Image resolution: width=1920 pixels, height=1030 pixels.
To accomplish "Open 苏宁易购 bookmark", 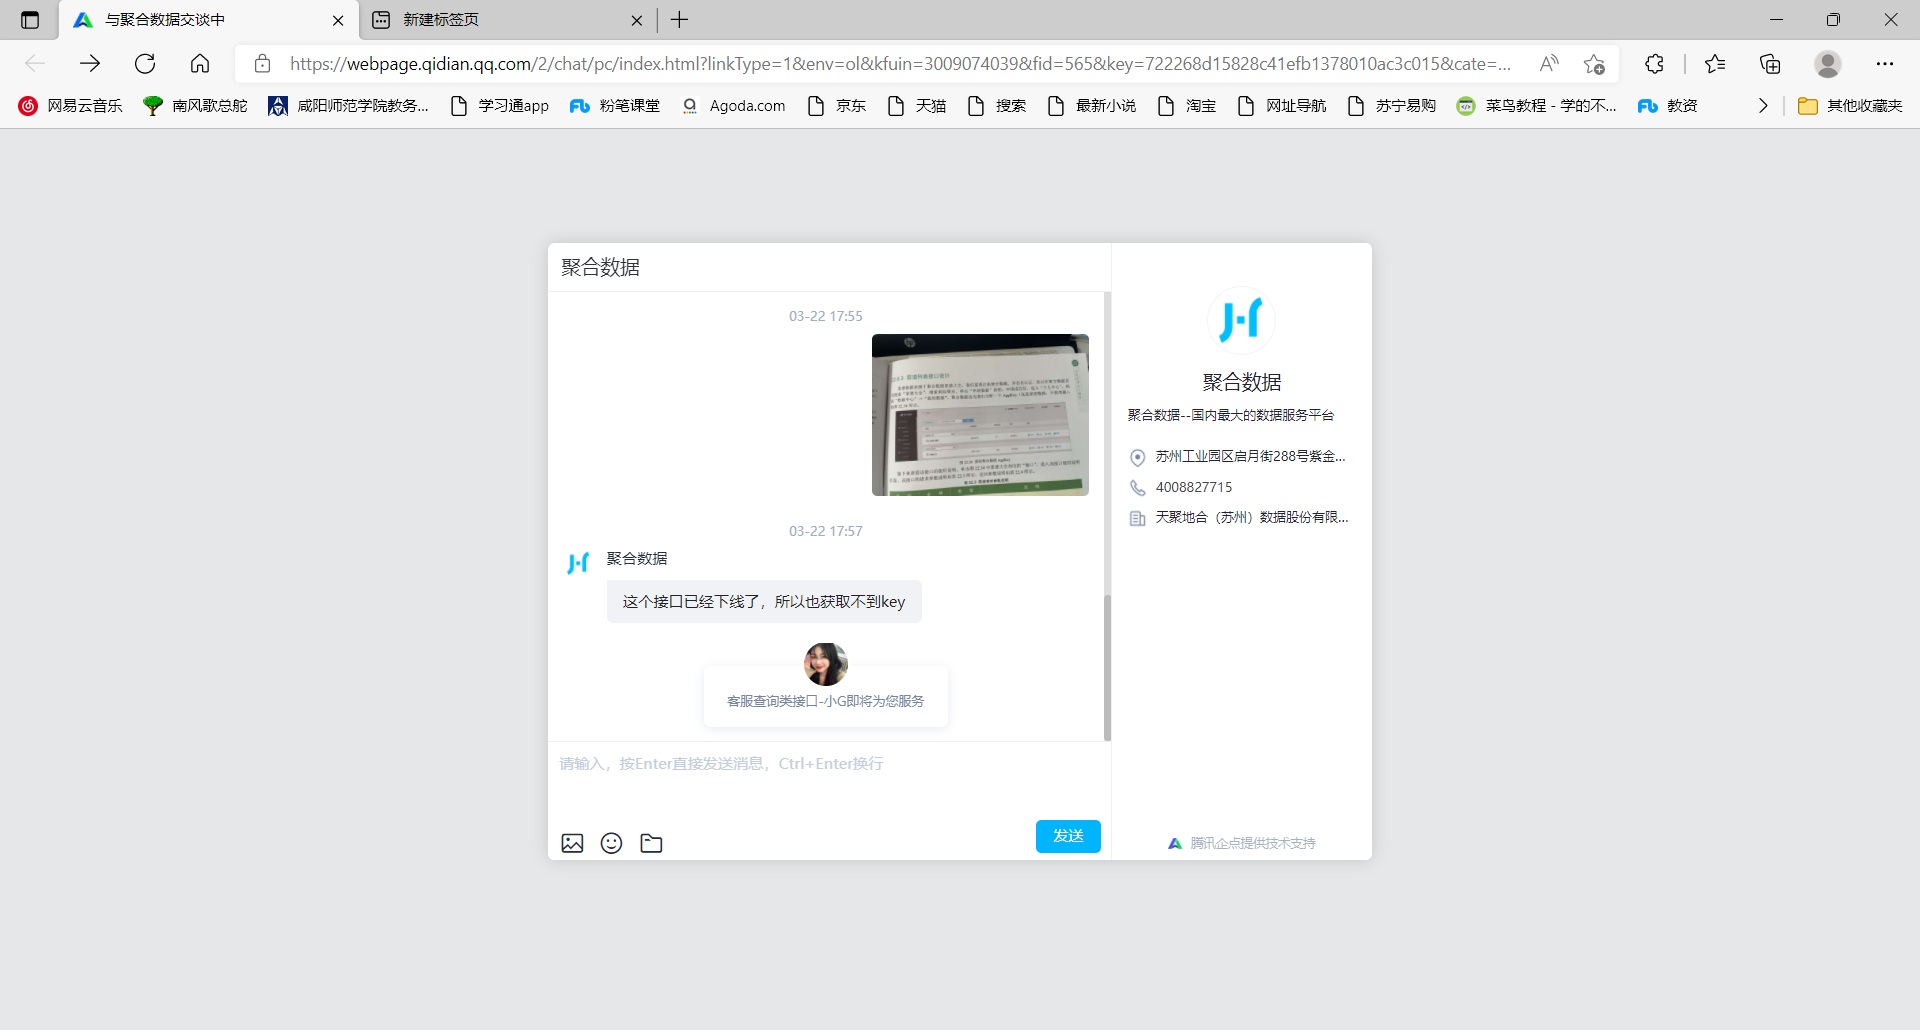I will coord(1391,106).
